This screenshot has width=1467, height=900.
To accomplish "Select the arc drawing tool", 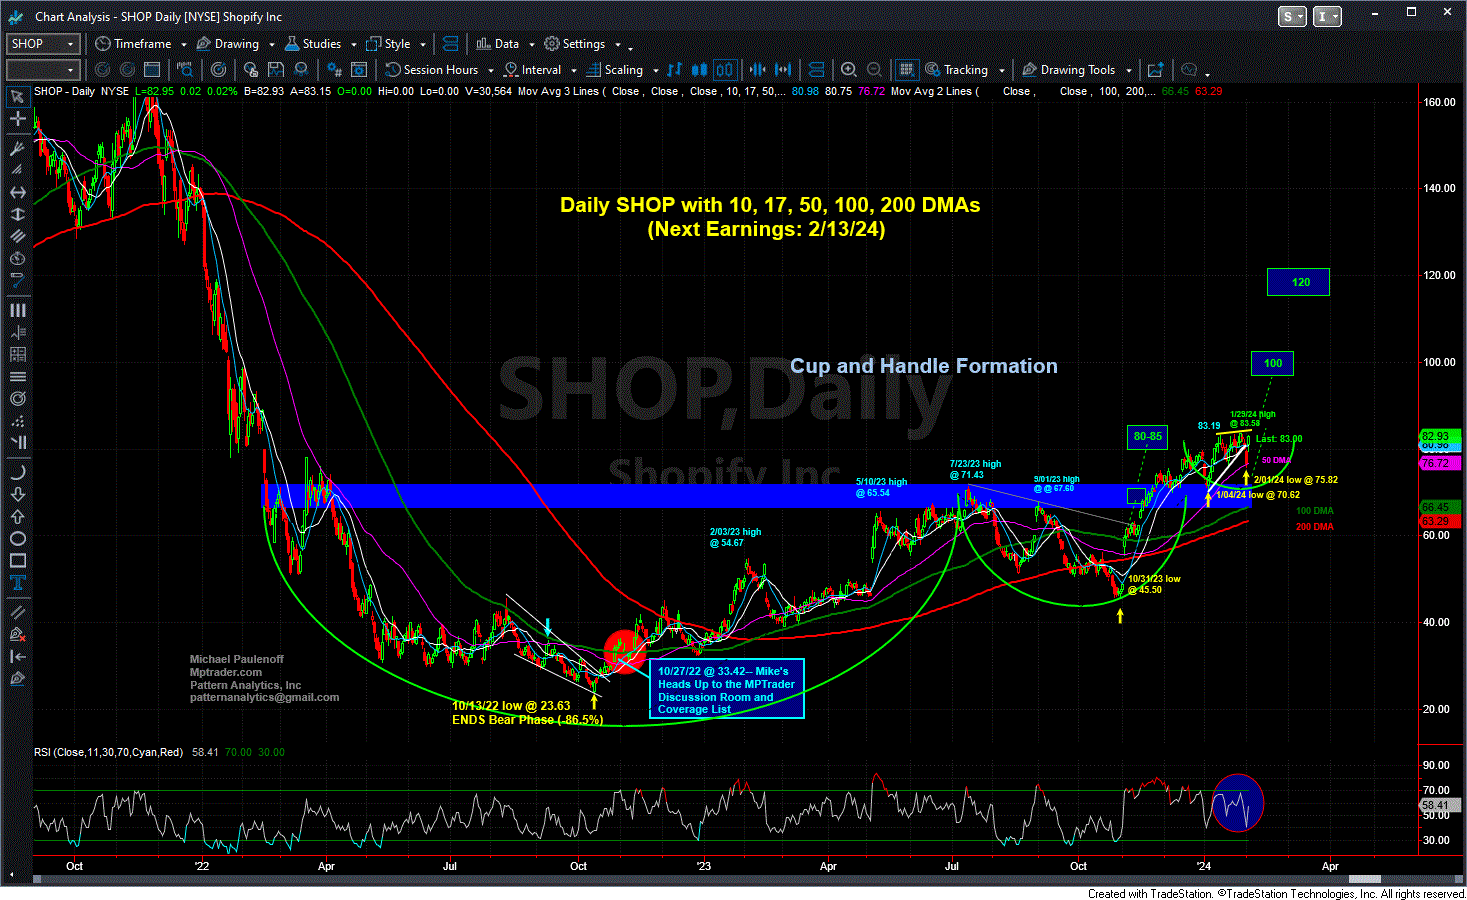I will point(17,472).
